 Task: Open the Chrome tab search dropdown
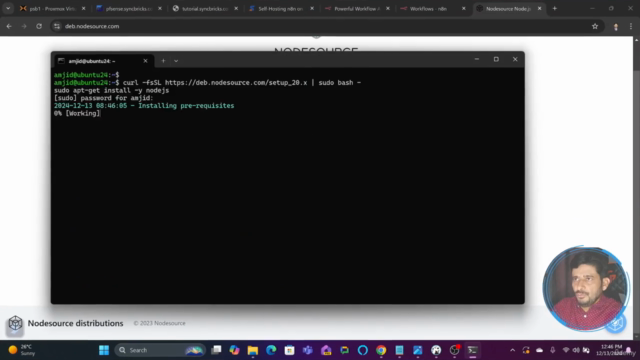pyautogui.click(x=8, y=9)
